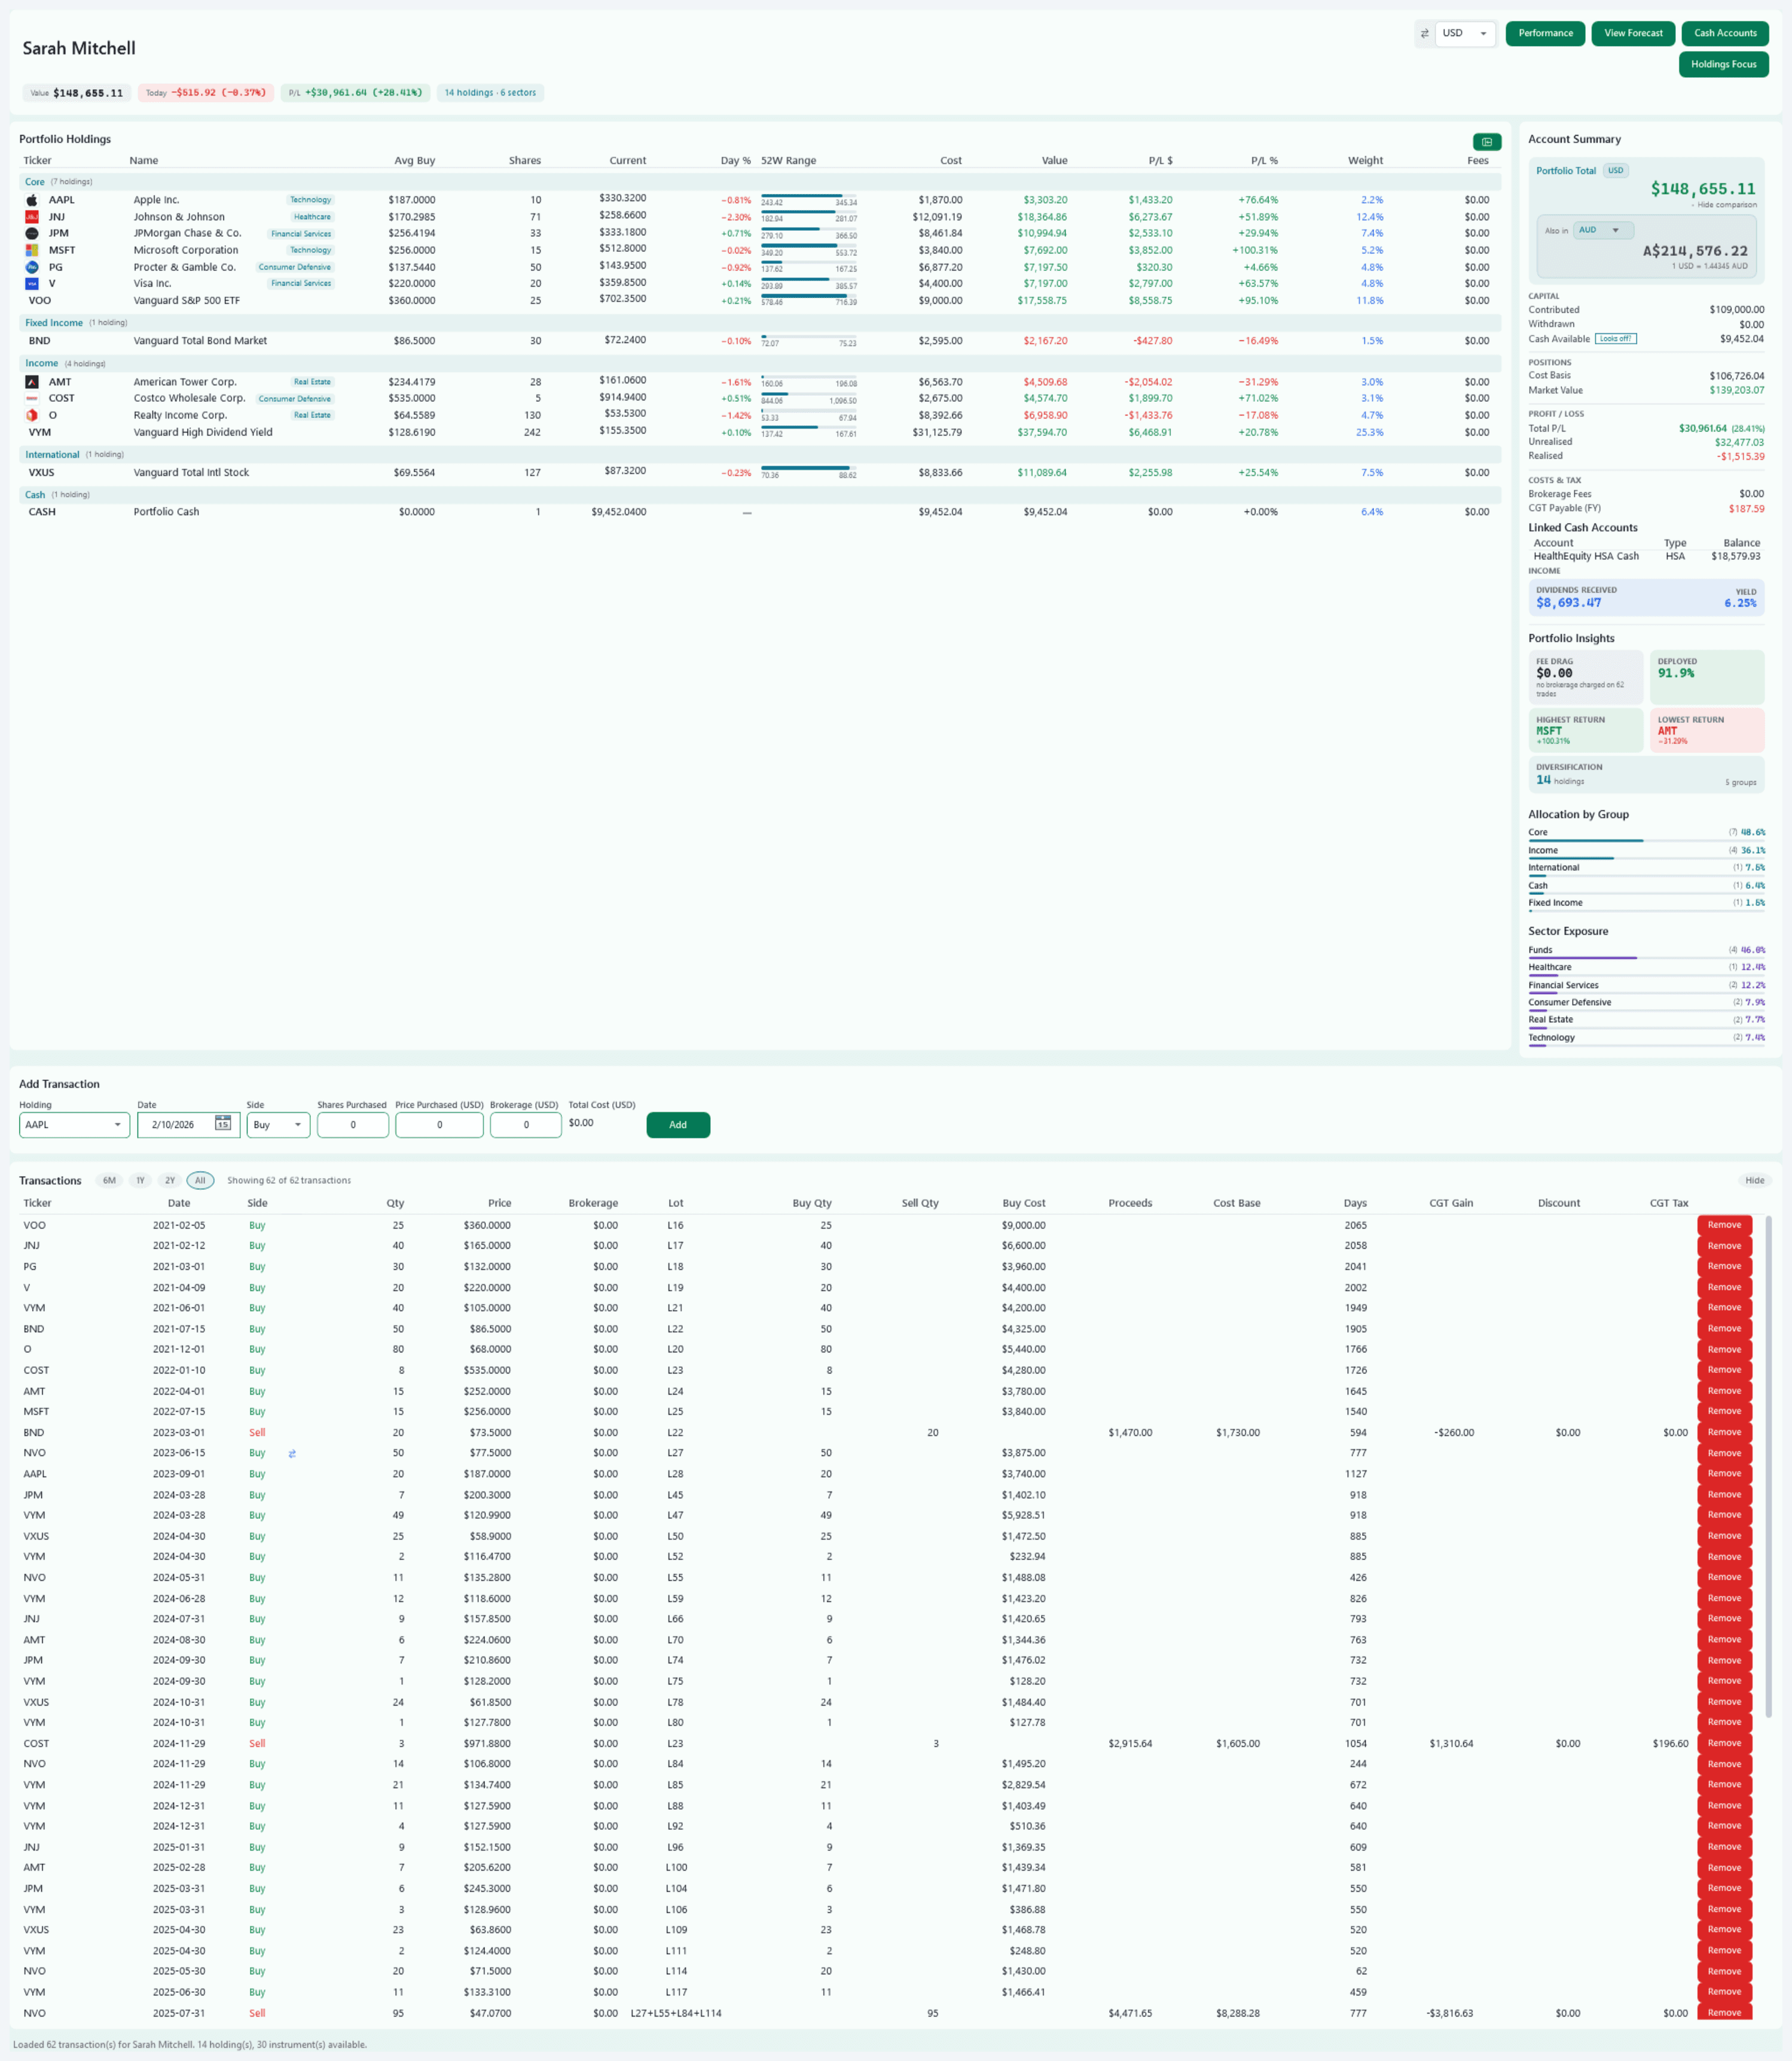Click the Costco logo icon
This screenshot has width=1792, height=2061.
32,398
